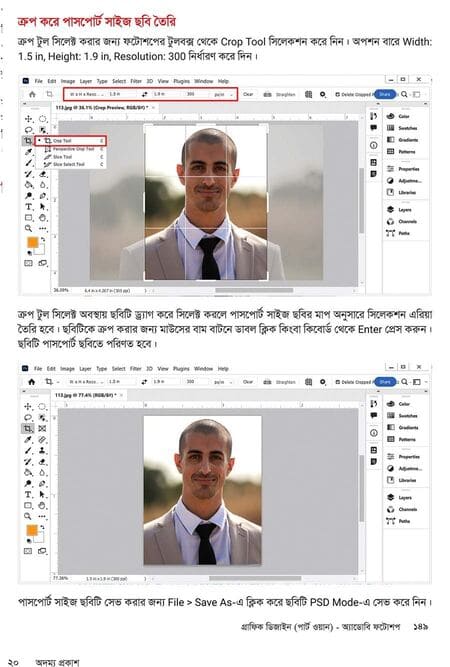The image size is (450, 667).
Task: Open the Layers panel in lower Photoshop window
Action: [x=399, y=497]
